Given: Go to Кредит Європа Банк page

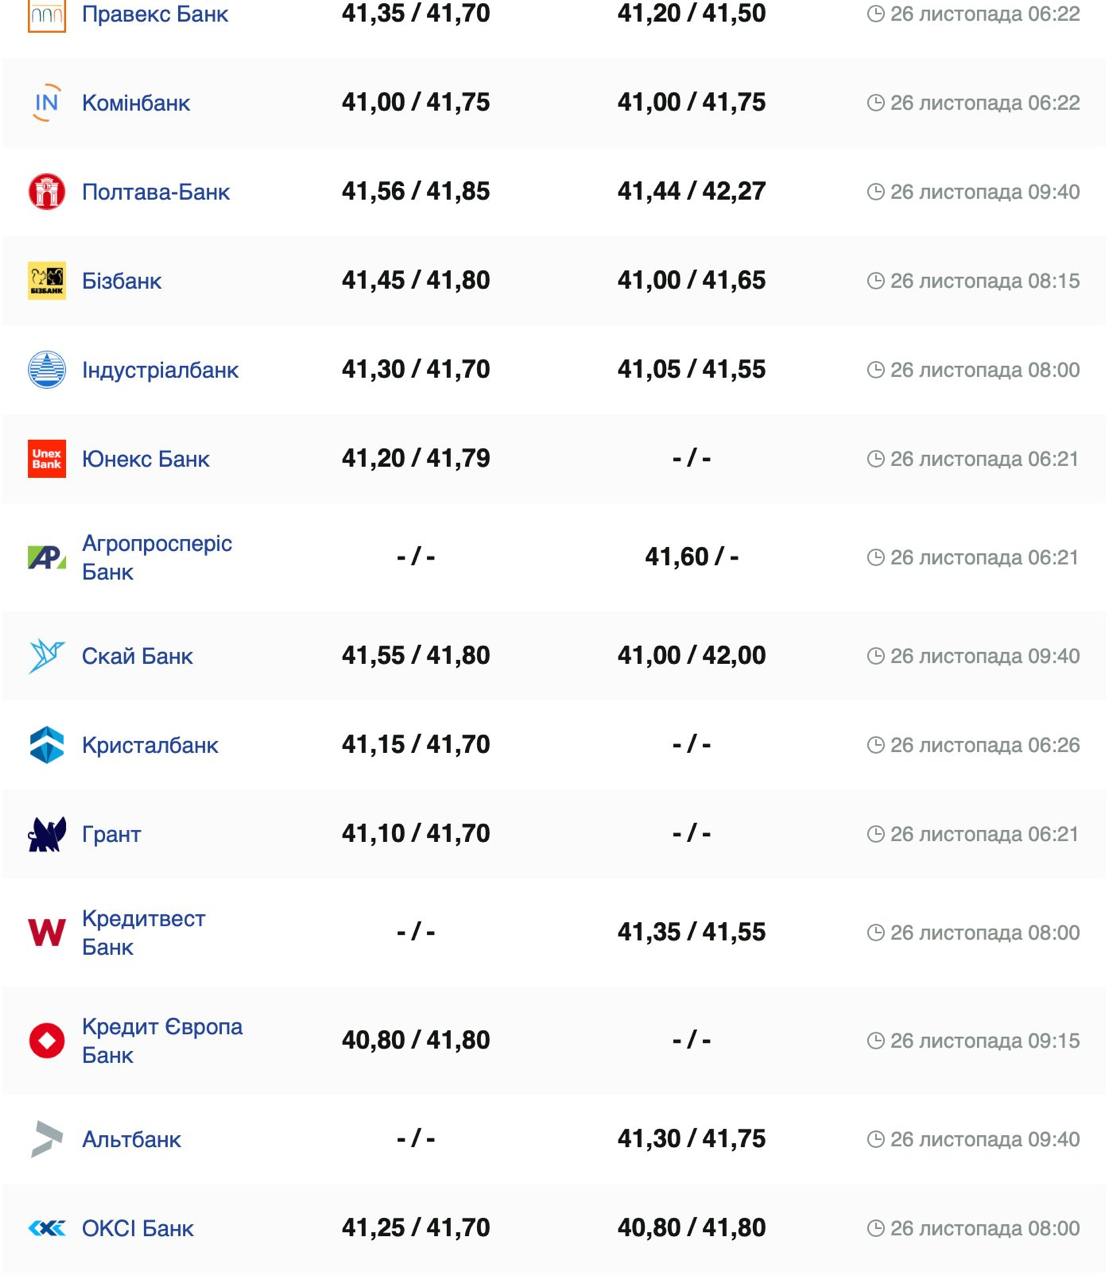Looking at the screenshot, I should pyautogui.click(x=162, y=1040).
